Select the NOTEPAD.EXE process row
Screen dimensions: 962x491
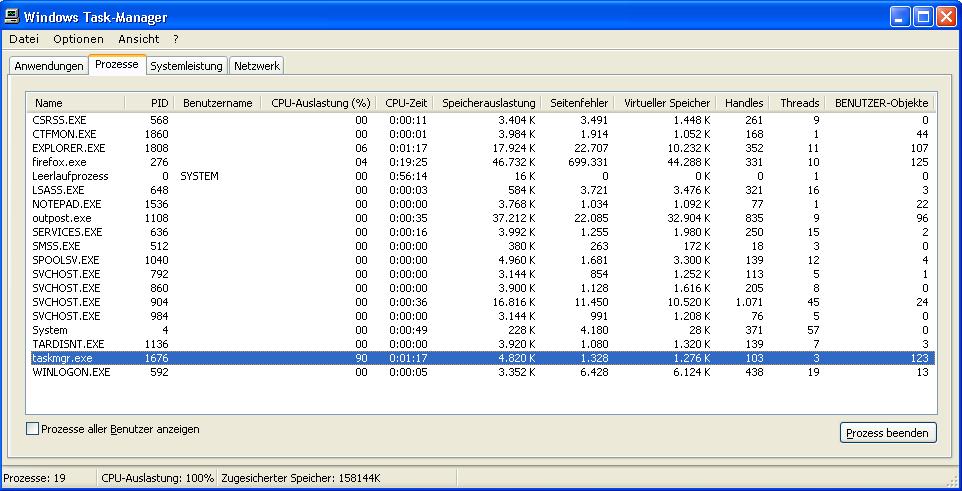click(482, 204)
